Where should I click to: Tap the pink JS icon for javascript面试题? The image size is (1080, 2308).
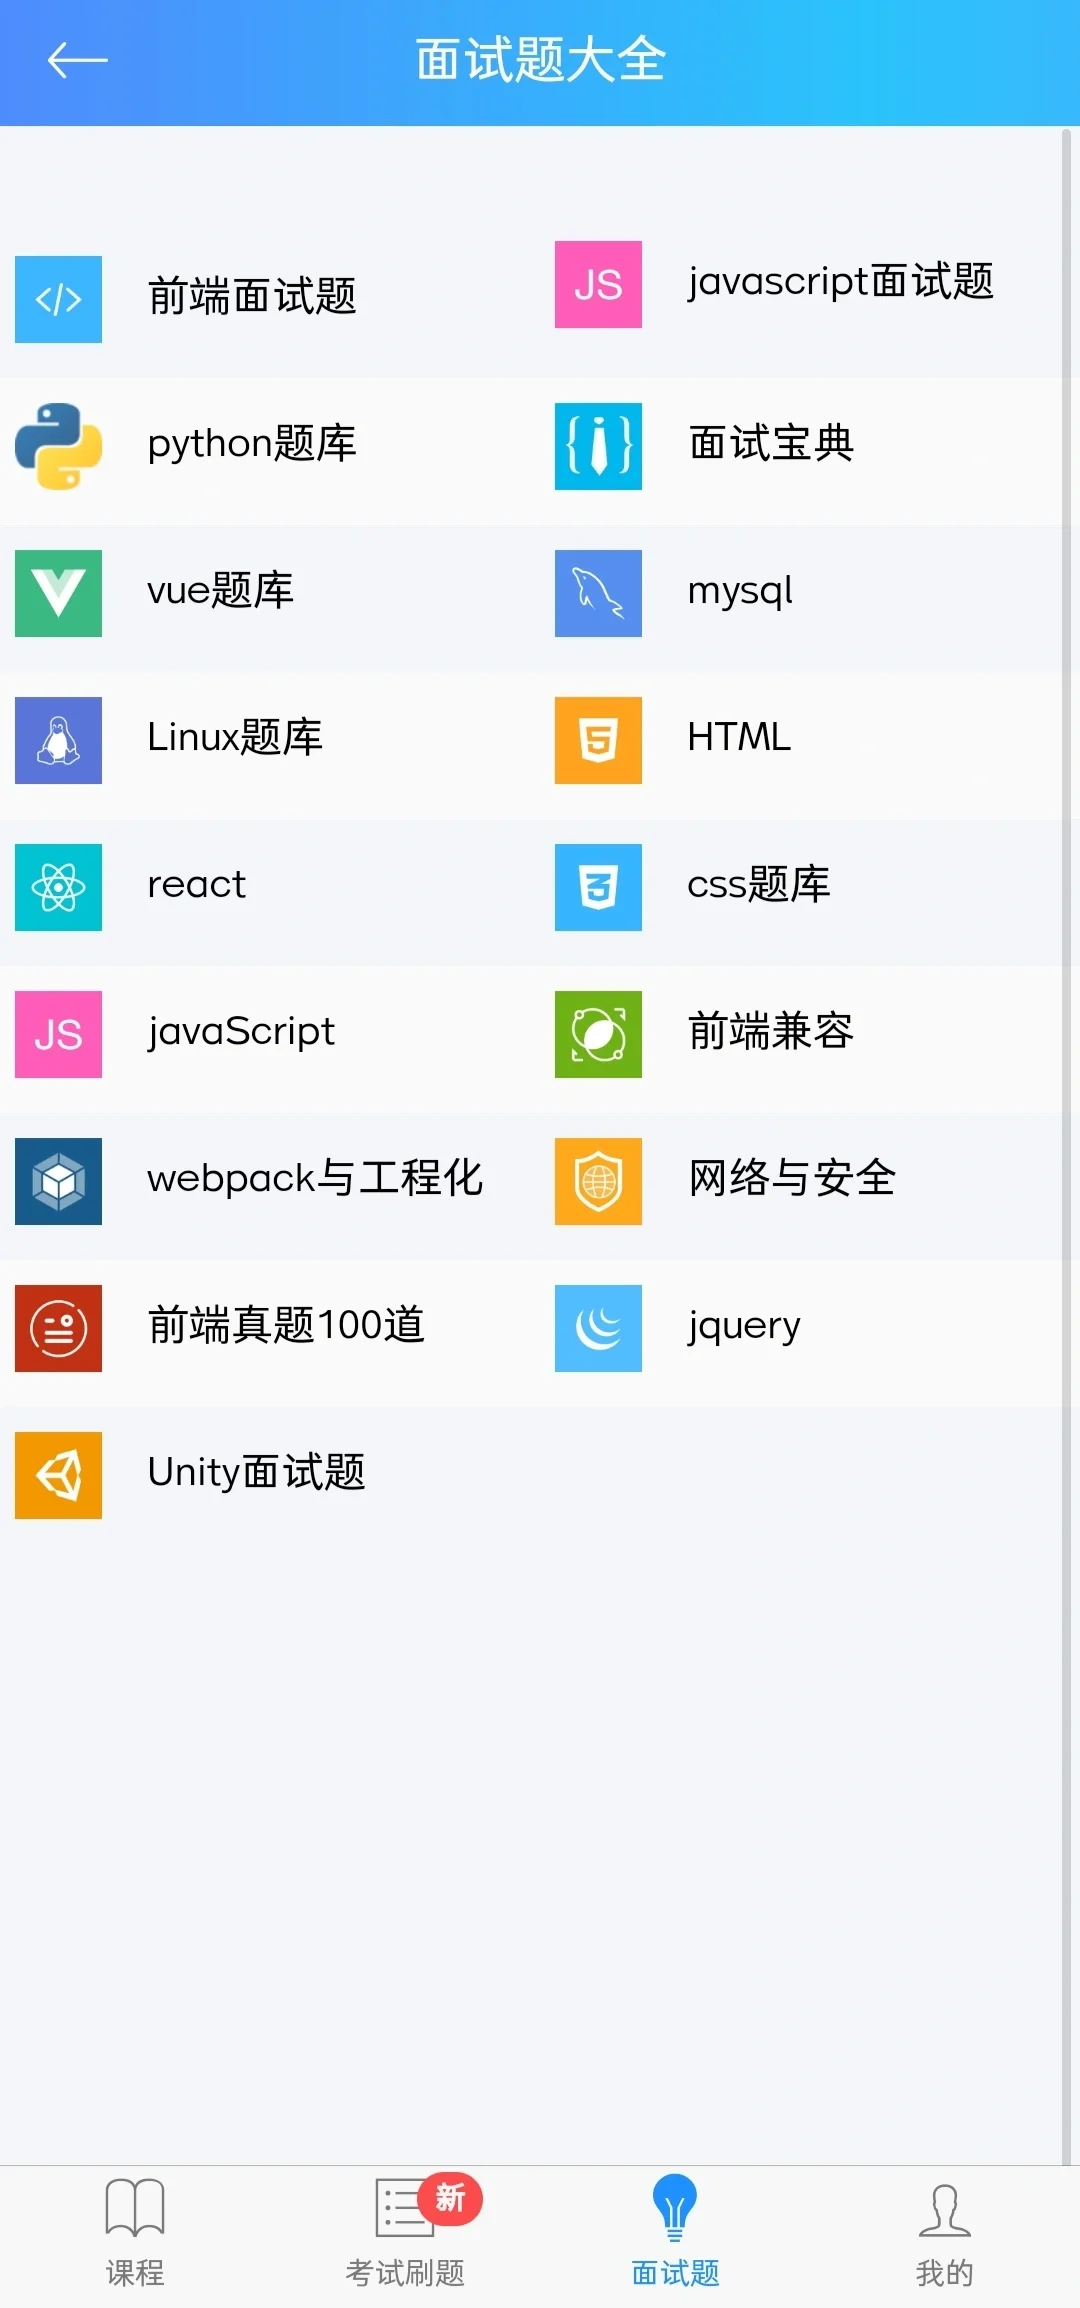(598, 284)
